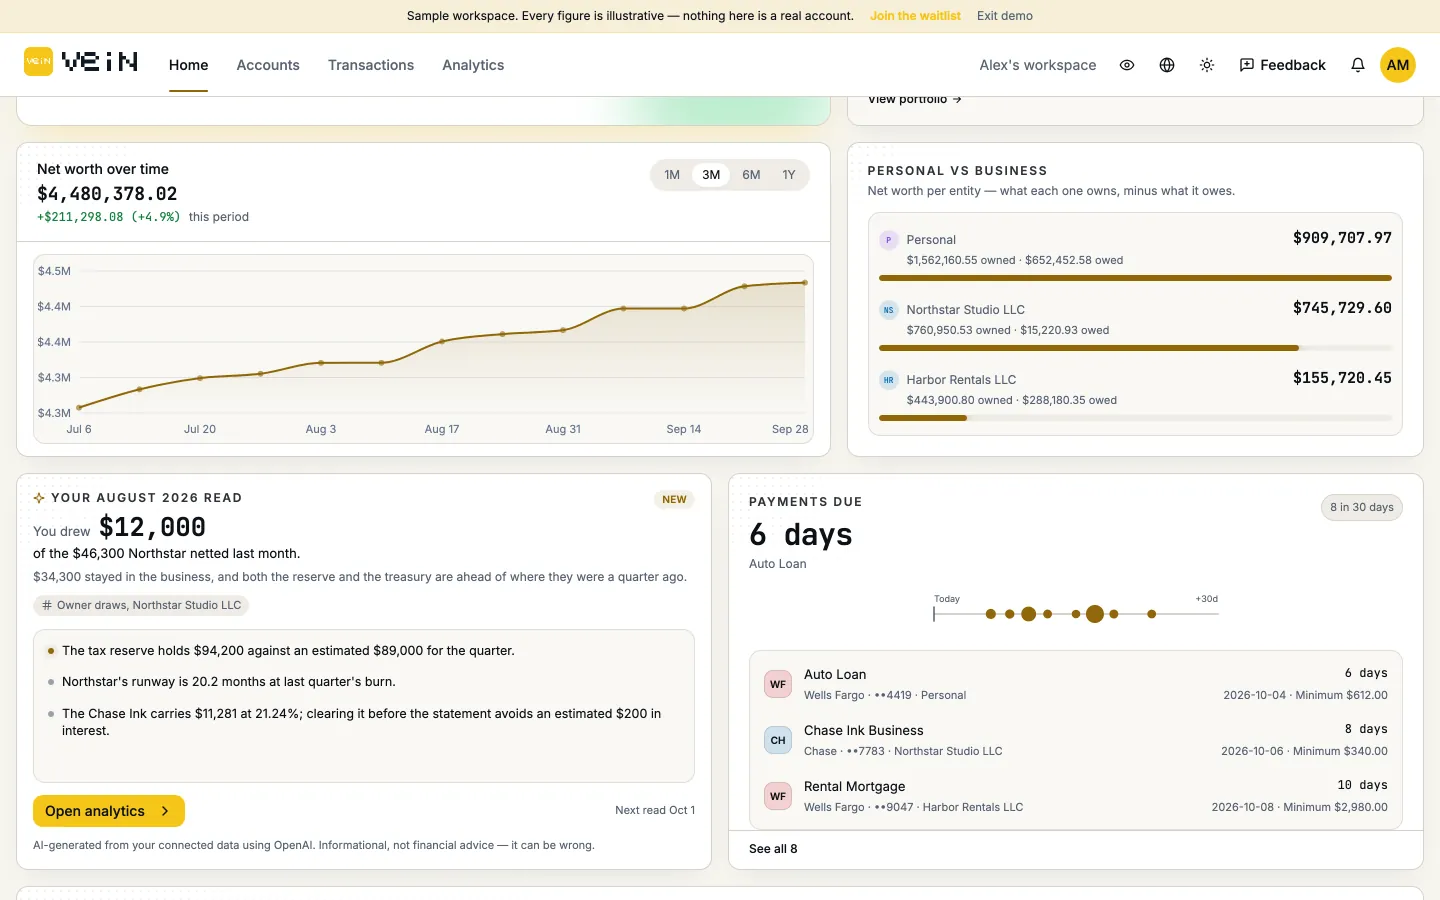Go to the Home tab

(x=189, y=65)
